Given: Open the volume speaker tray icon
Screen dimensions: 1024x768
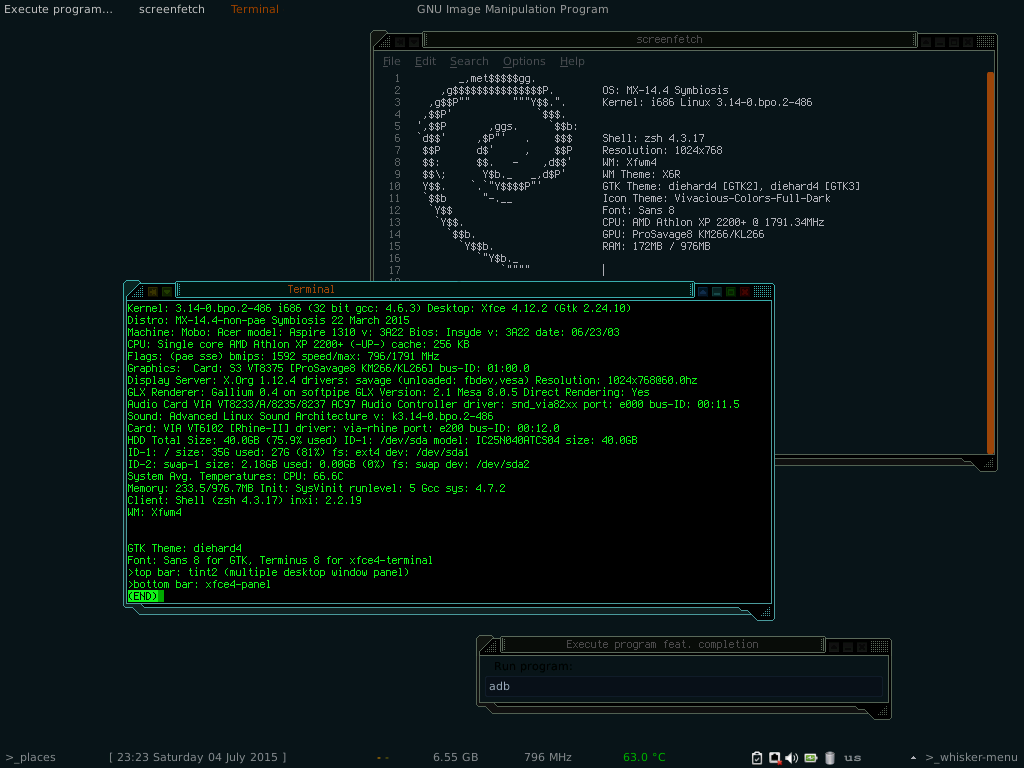Looking at the screenshot, I should click(792, 758).
